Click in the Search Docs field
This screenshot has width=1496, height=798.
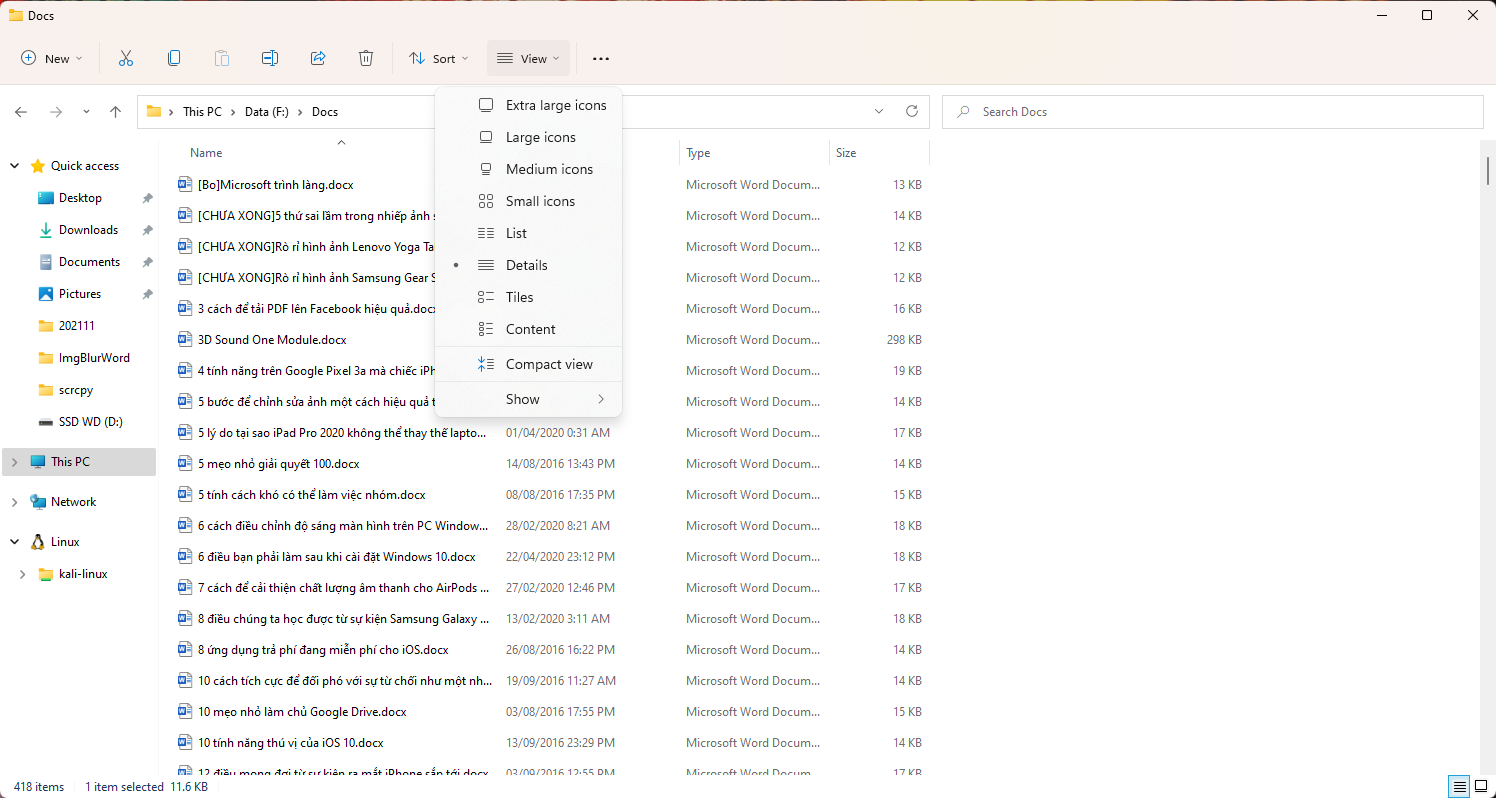pos(1212,112)
